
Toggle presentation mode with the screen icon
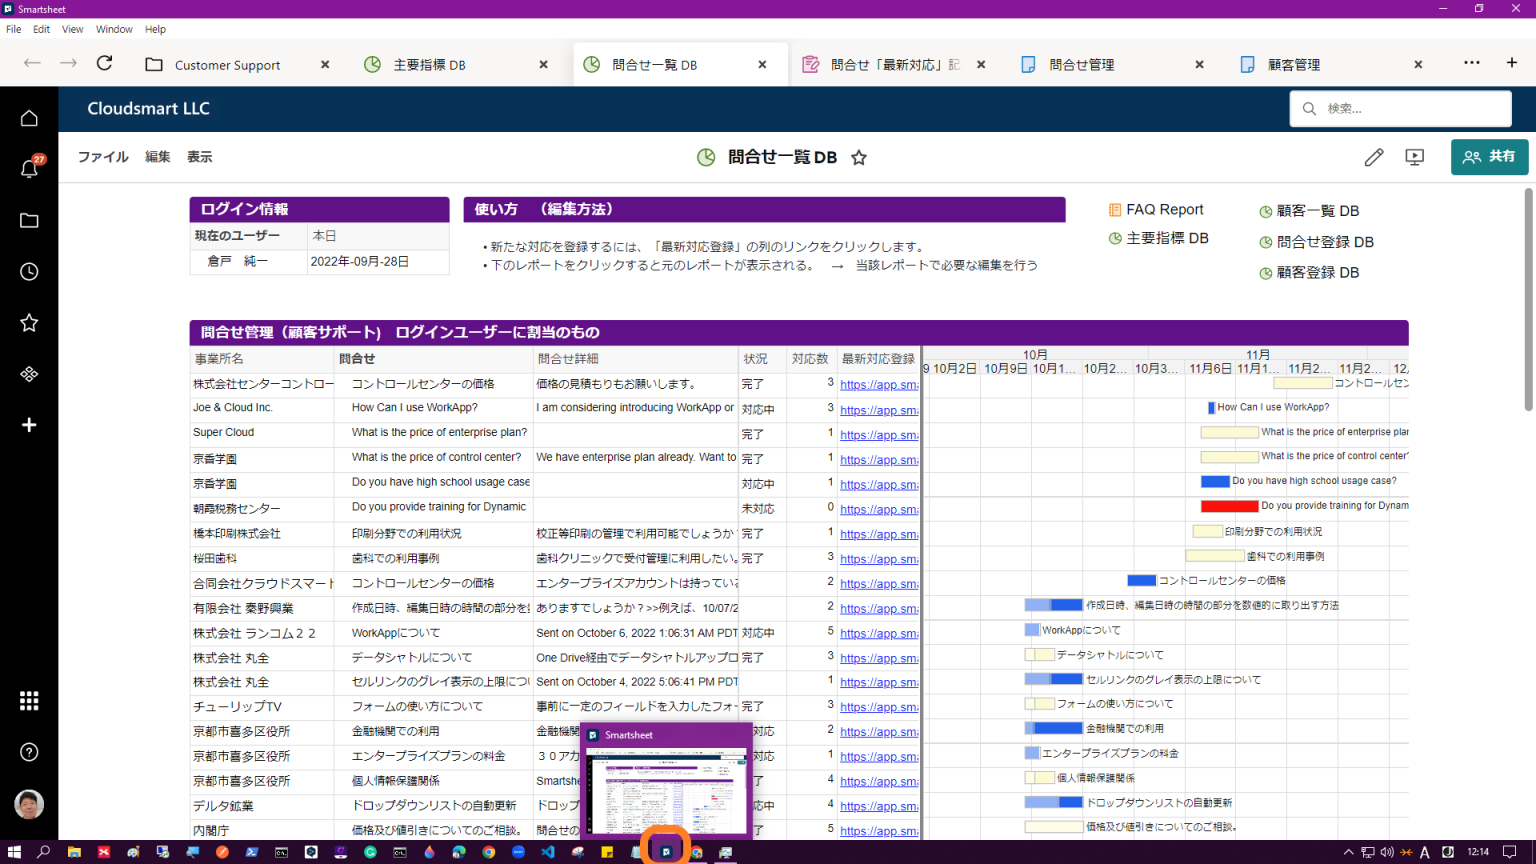click(x=1414, y=157)
